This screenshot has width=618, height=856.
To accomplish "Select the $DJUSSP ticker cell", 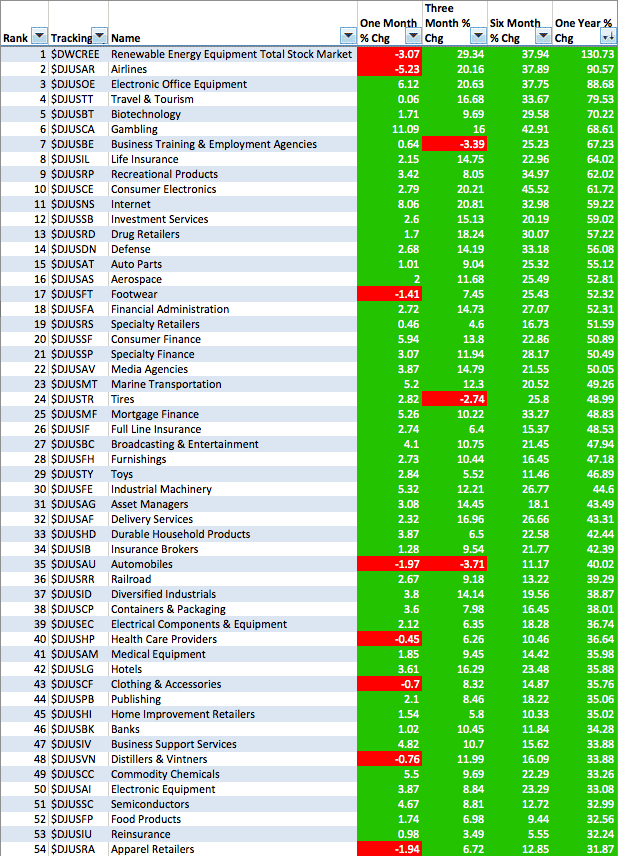I will coord(78,354).
